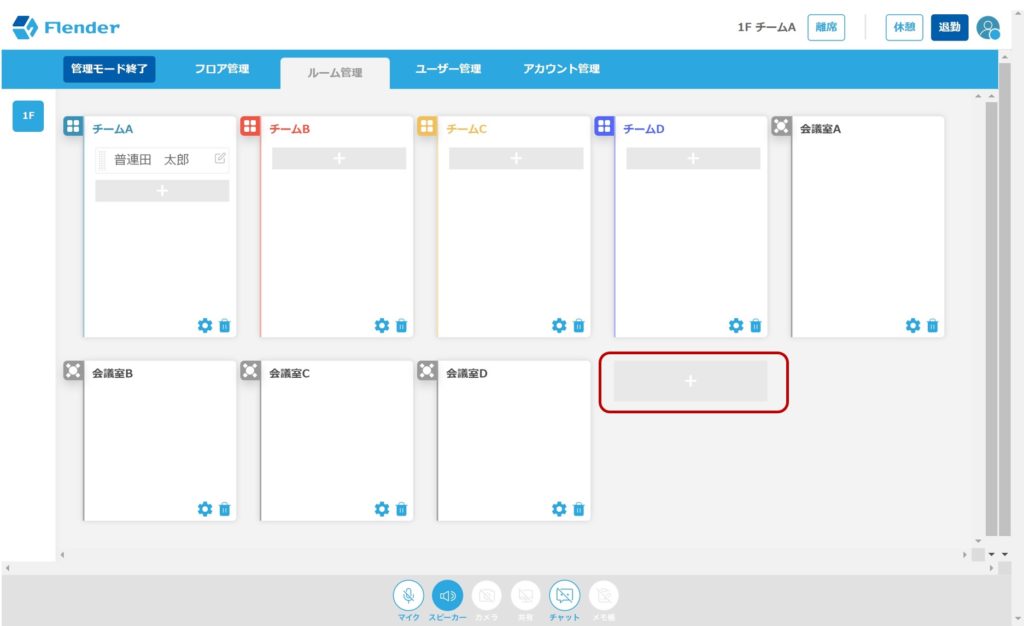Select the 1F floor button
The width and height of the screenshot is (1024, 626).
pyautogui.click(x=28, y=116)
